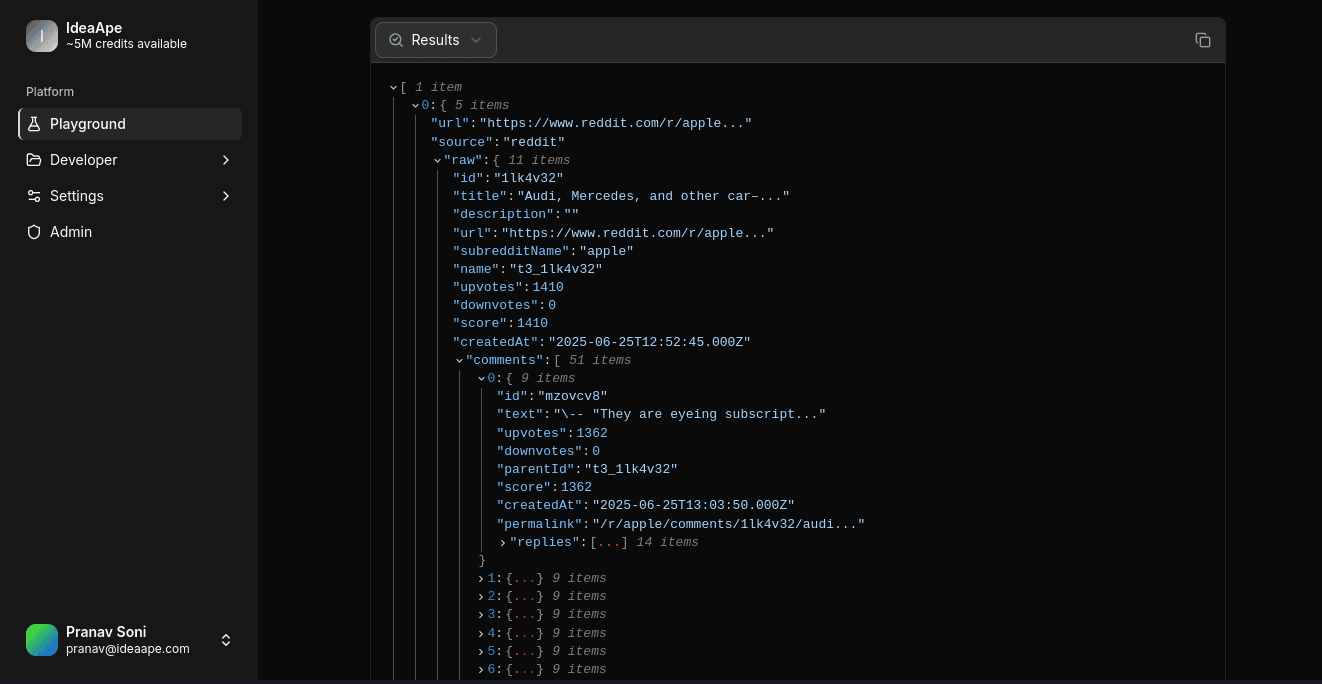1322x684 pixels.
Task: Click the pranav@ideaape.com email text
Action: tap(127, 649)
